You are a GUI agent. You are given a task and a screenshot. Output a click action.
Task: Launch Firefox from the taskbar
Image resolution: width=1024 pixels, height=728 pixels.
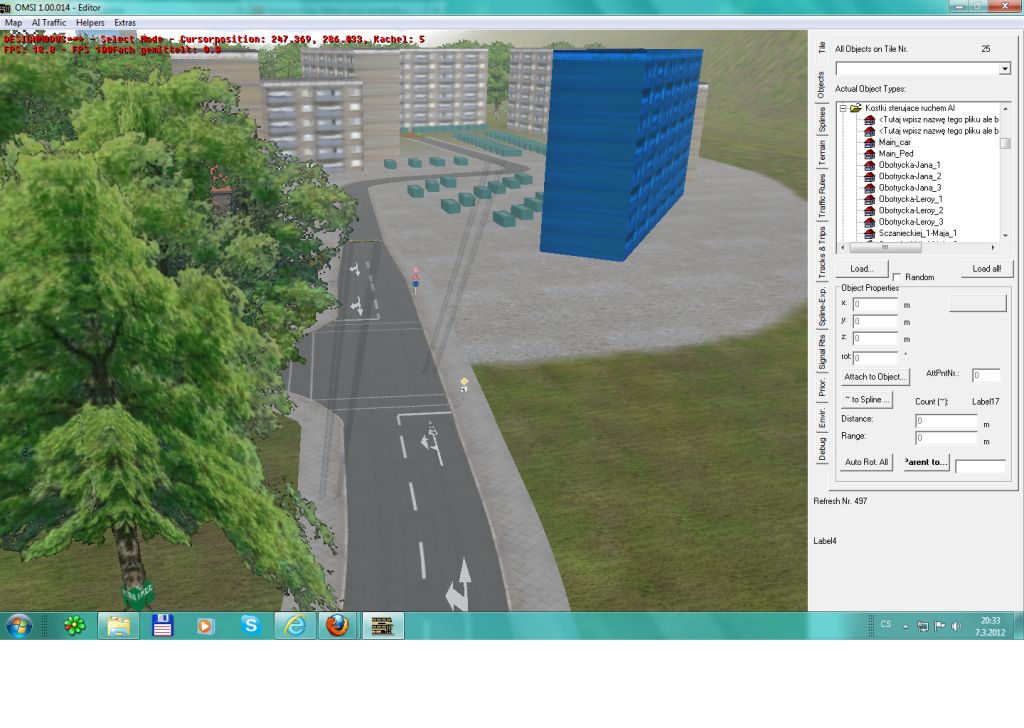pos(337,625)
